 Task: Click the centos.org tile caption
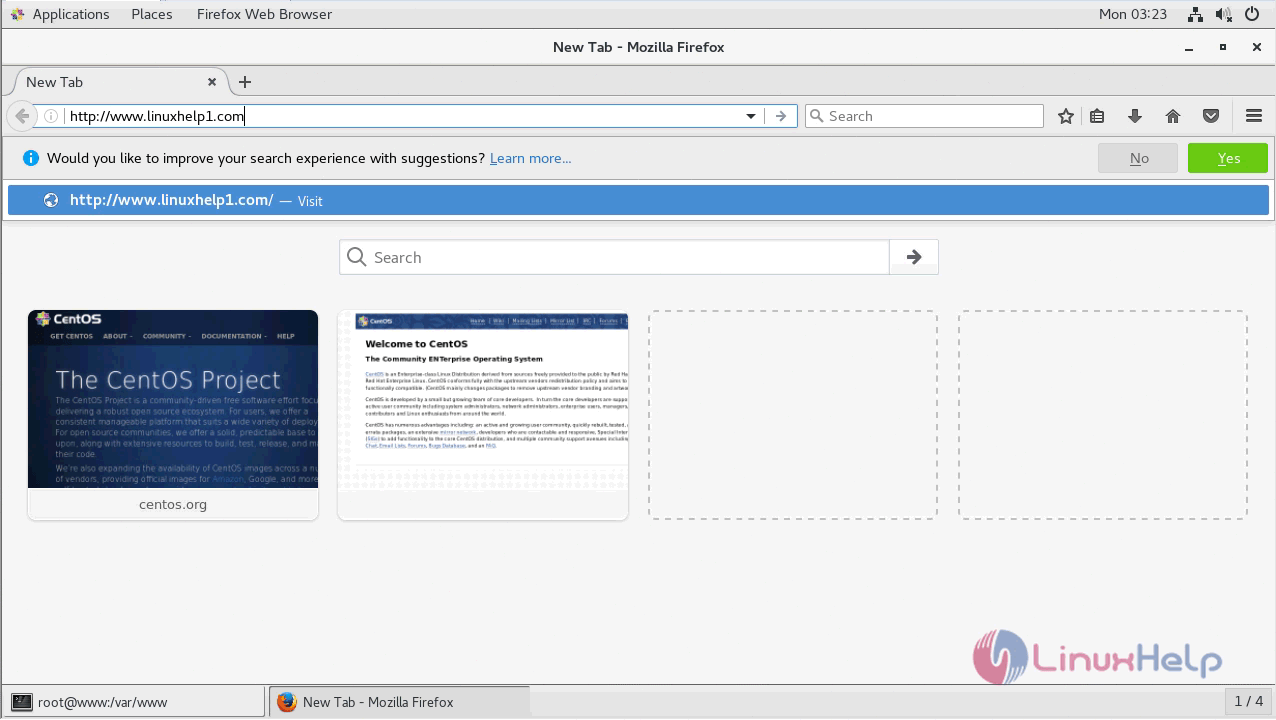pos(173,504)
